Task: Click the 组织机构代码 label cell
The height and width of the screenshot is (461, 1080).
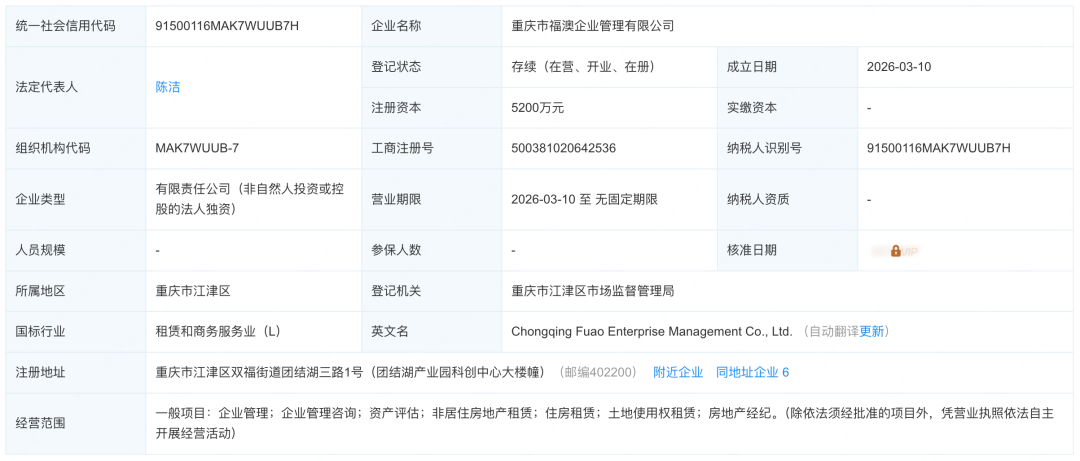Action: (76, 148)
